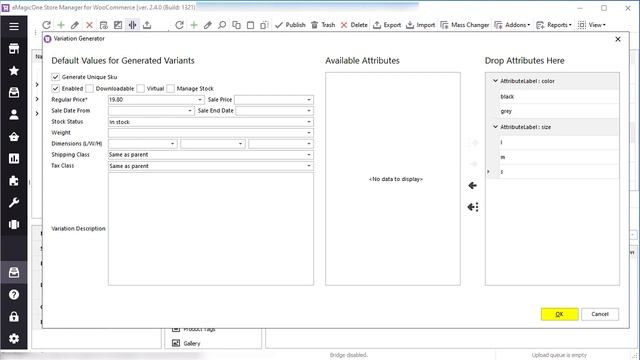The height and width of the screenshot is (360, 640).
Task: Click the Cancel button
Action: pyautogui.click(x=600, y=314)
